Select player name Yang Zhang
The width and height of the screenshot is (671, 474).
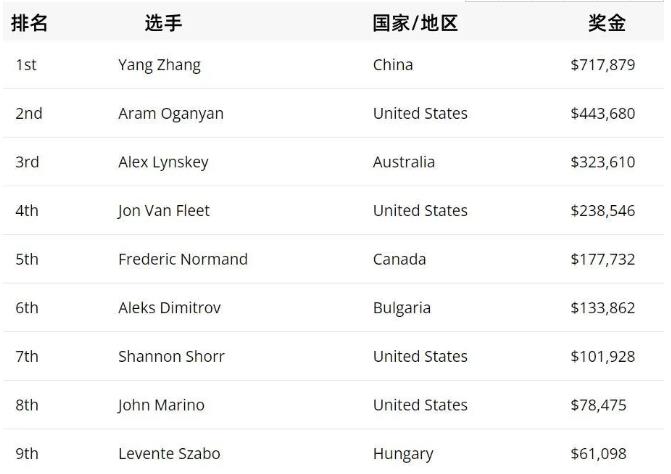(x=159, y=65)
